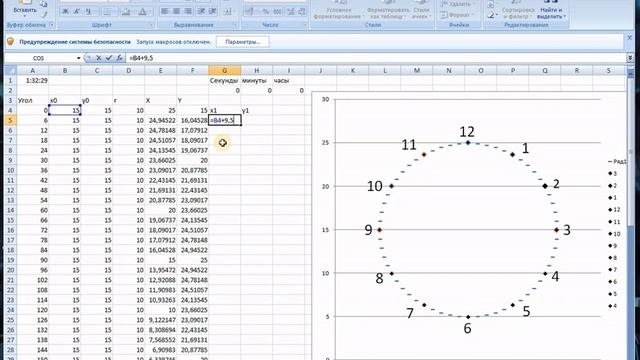
Task: Cancel the formula entry with the X
Action: (98, 58)
